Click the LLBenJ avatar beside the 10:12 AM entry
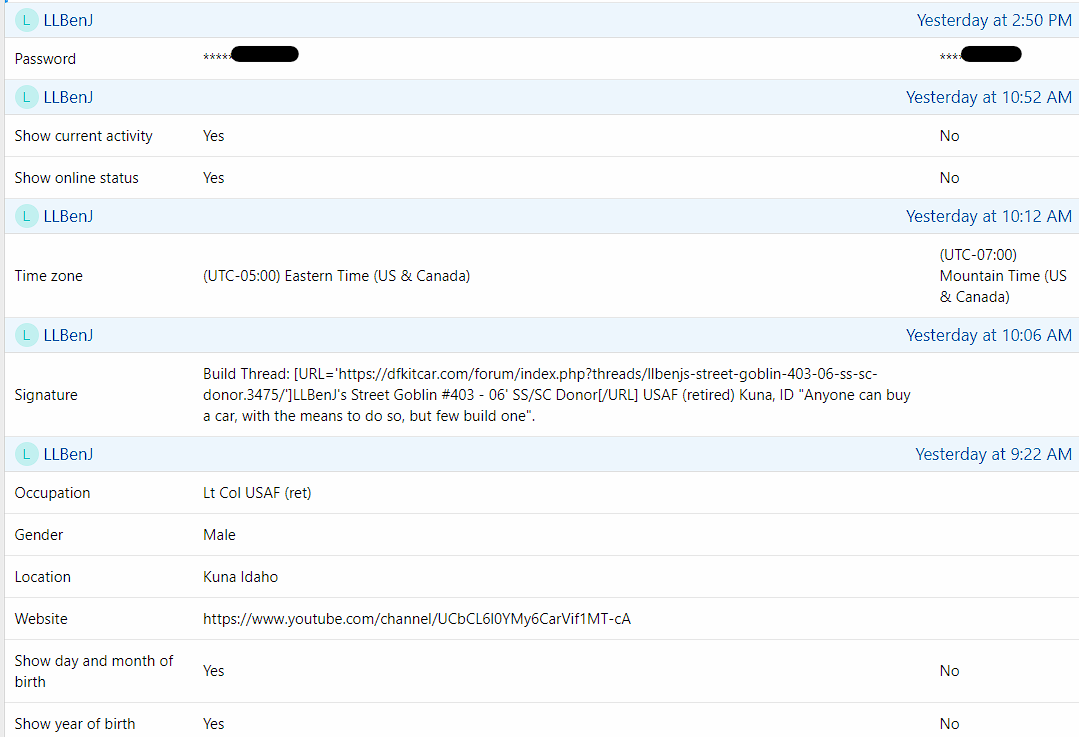Image resolution: width=1079 pixels, height=737 pixels. pyautogui.click(x=26, y=216)
